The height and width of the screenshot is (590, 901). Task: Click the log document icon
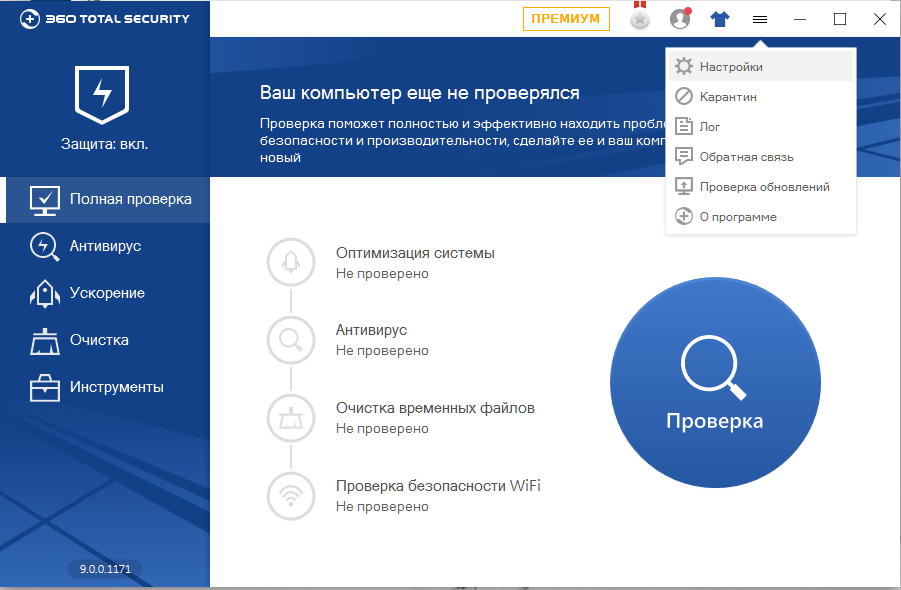(684, 126)
